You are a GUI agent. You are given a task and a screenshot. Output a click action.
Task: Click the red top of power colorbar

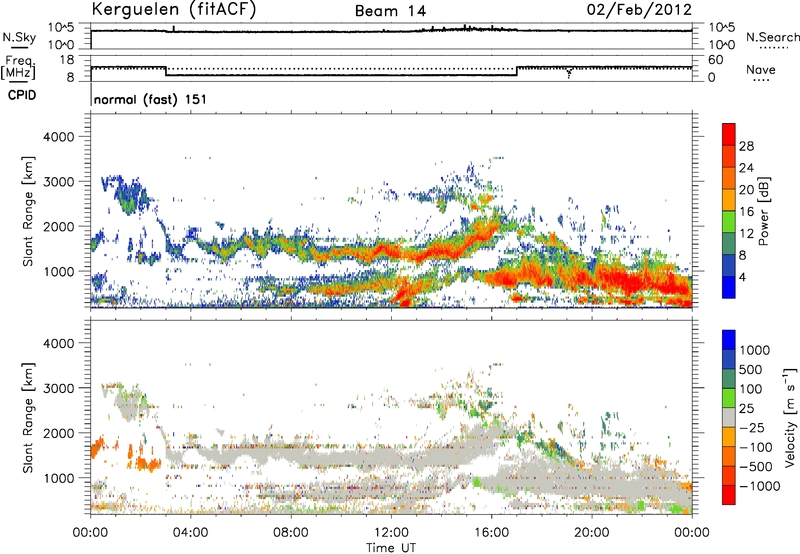pyautogui.click(x=729, y=134)
